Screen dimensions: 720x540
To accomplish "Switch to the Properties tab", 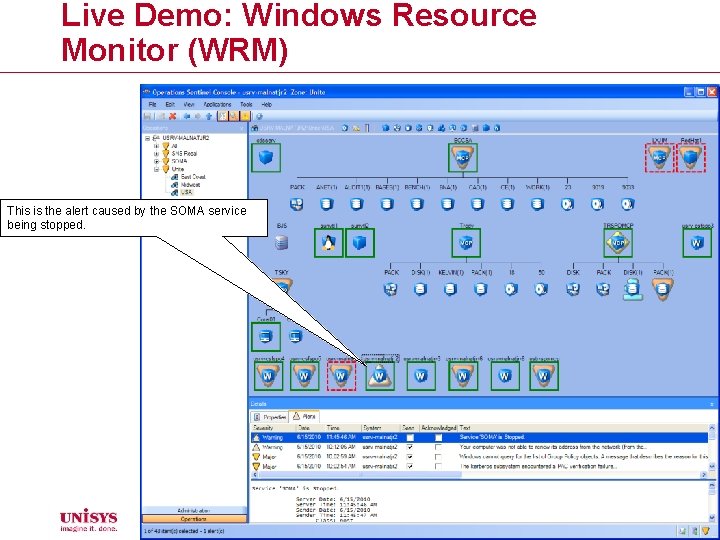I will click(x=270, y=417).
